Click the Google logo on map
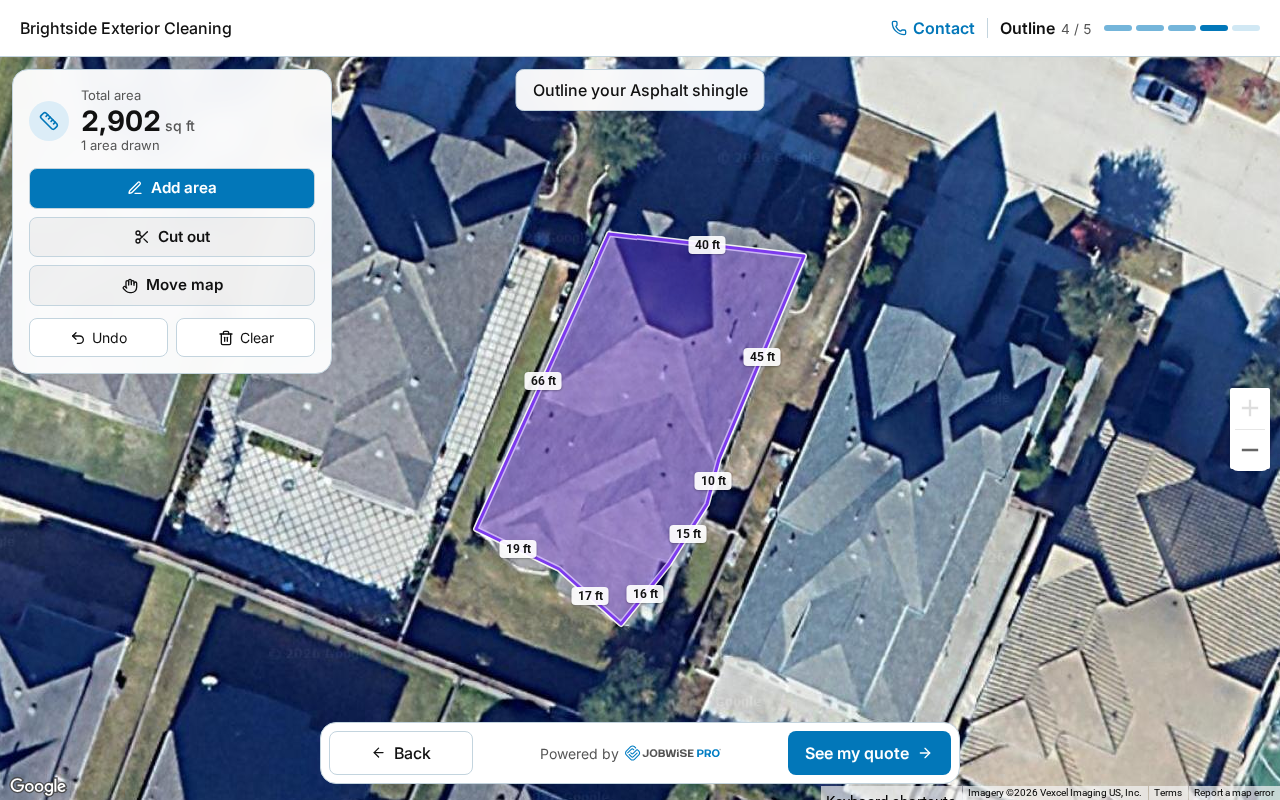 click(x=37, y=786)
